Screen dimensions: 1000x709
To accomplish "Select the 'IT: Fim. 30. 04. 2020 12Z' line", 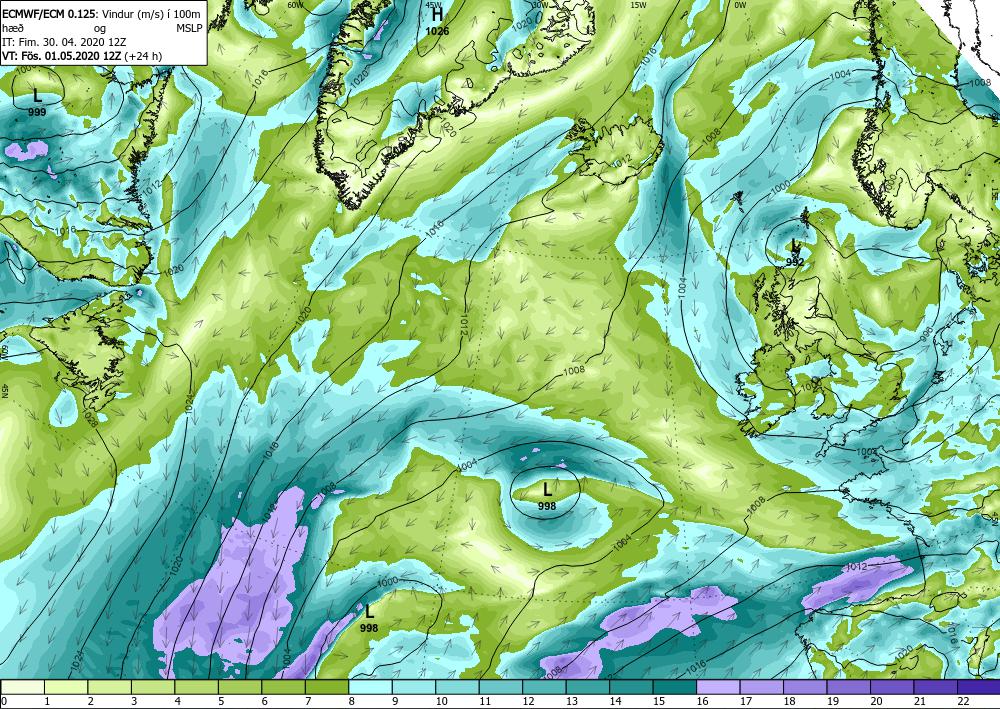I will 64,42.
